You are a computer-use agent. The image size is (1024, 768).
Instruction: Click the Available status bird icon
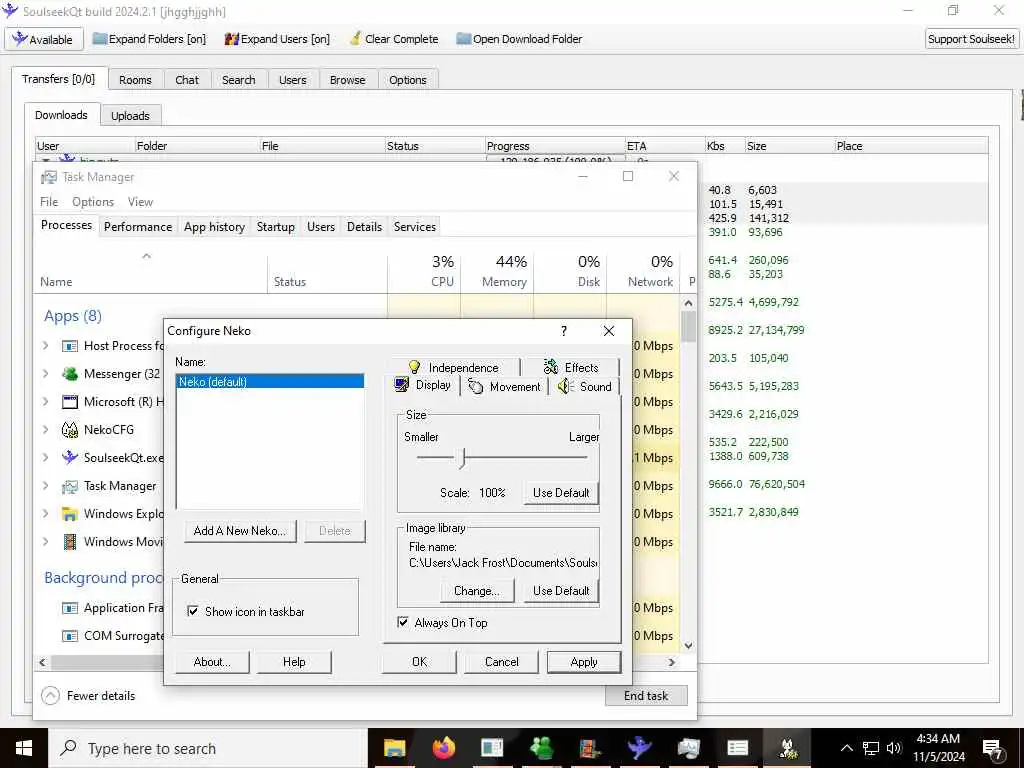20,39
